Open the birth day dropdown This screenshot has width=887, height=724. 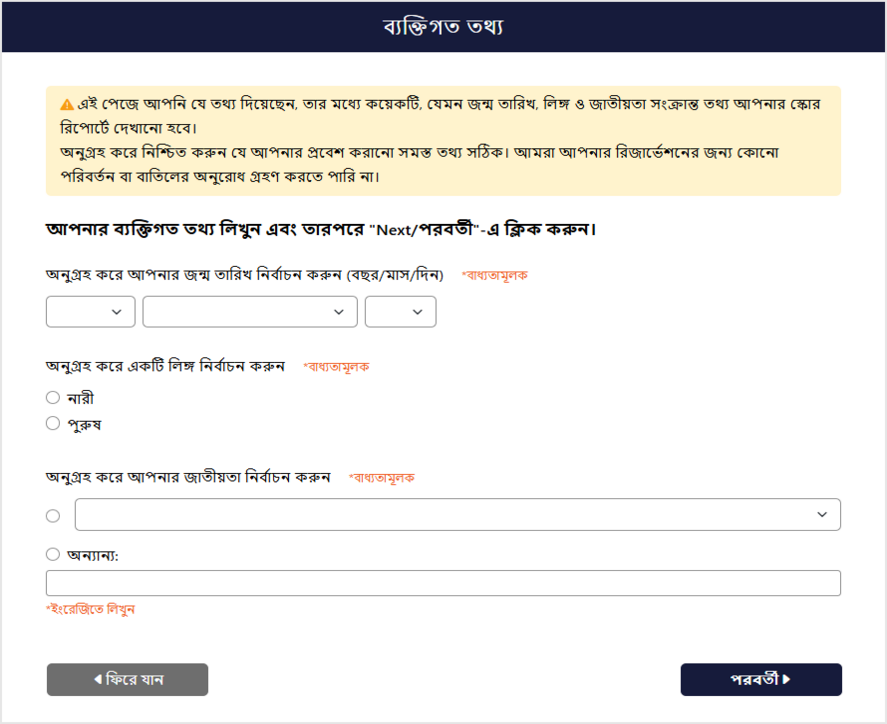401,312
